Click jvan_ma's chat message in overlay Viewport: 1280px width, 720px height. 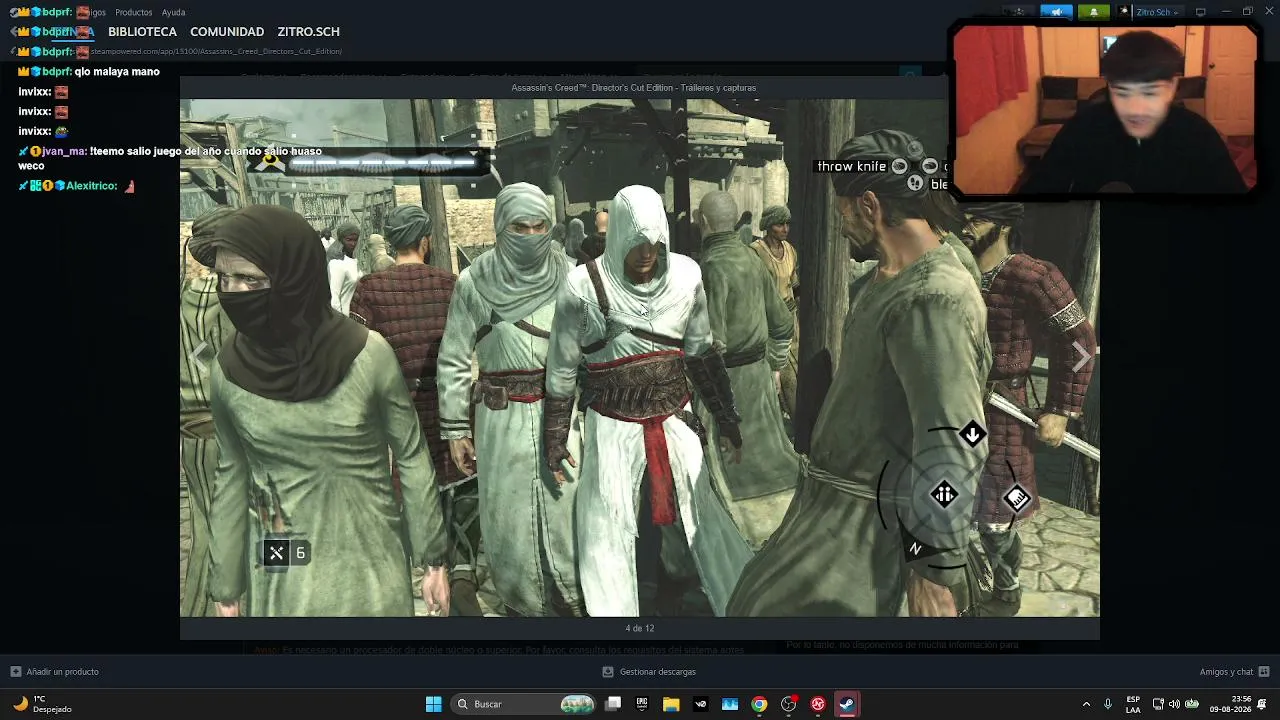170,158
